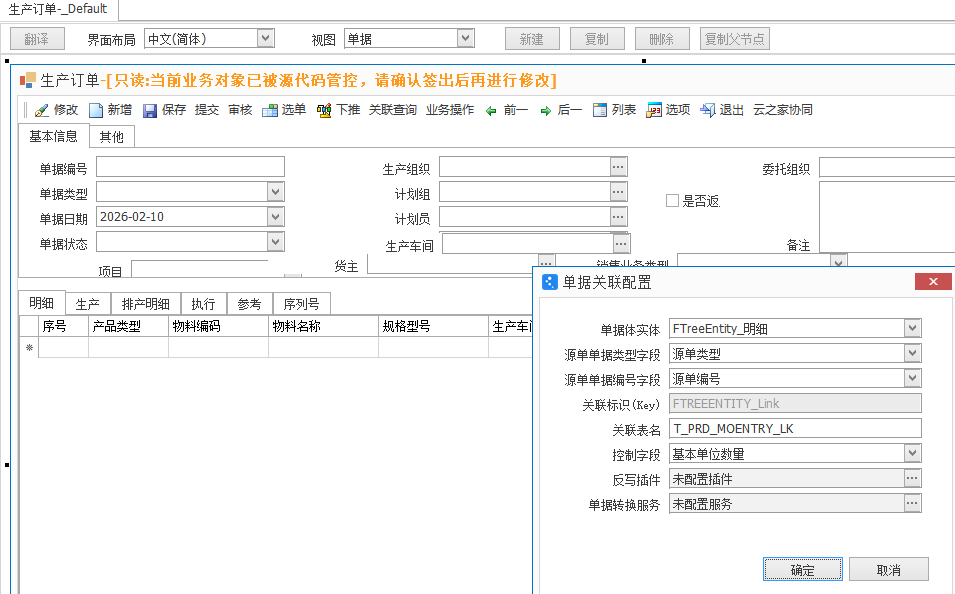Open the 单据类型 dropdown

(x=275, y=192)
